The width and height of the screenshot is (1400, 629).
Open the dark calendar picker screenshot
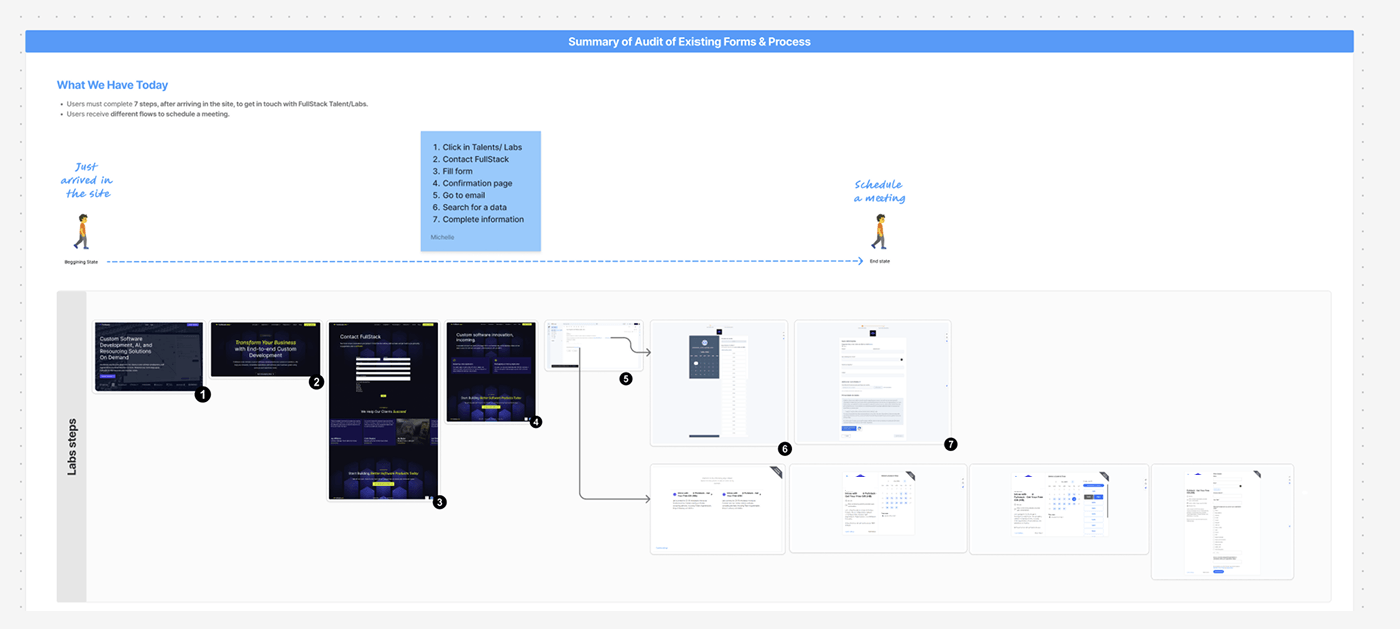(x=719, y=383)
